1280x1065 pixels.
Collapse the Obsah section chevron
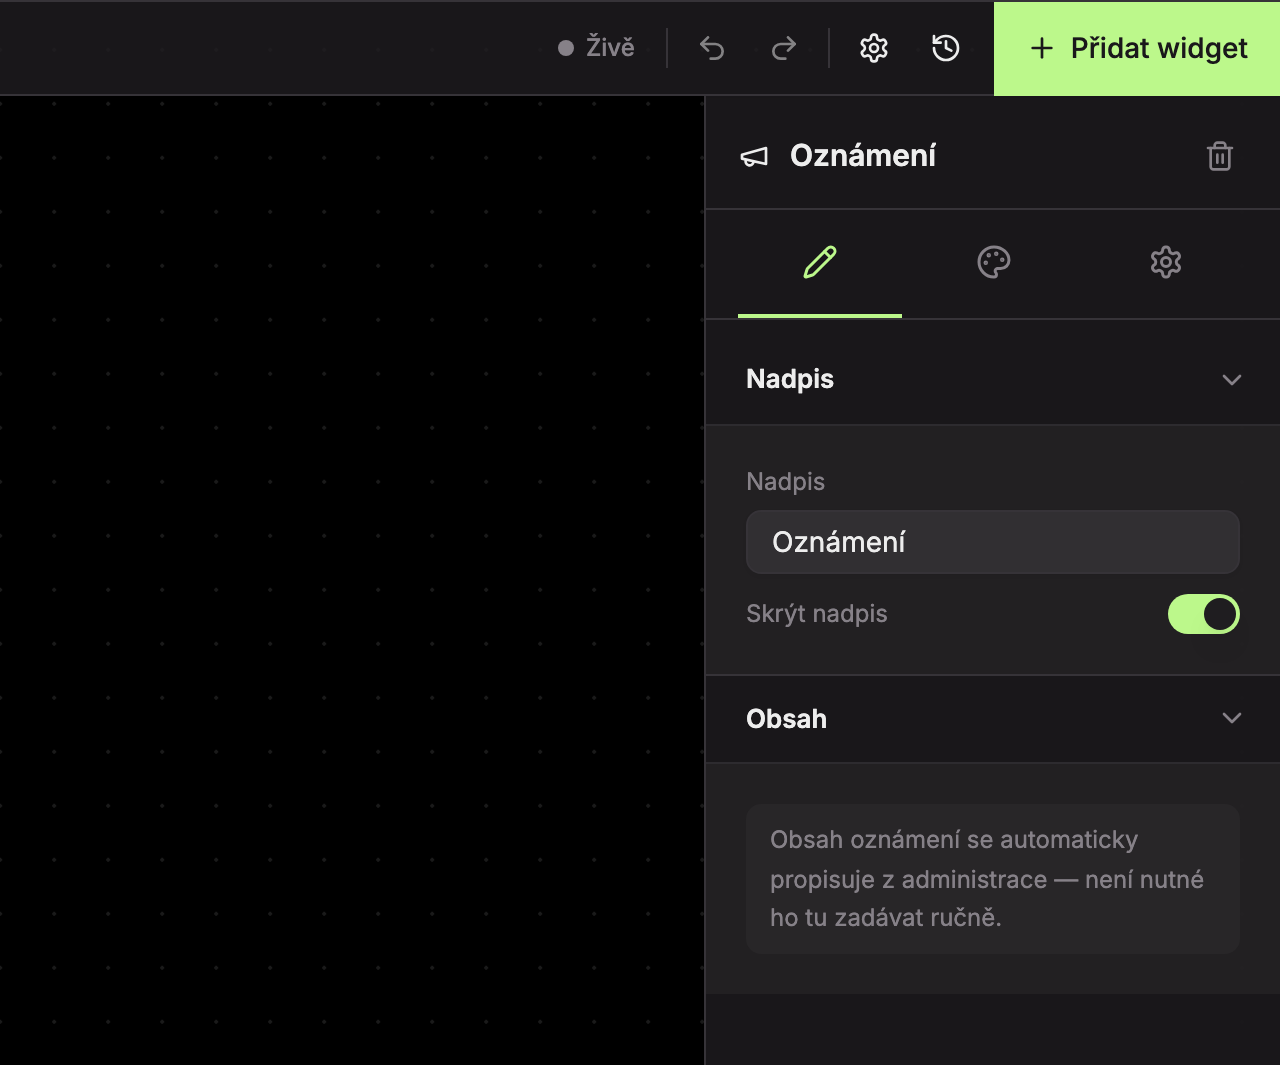pos(1232,718)
